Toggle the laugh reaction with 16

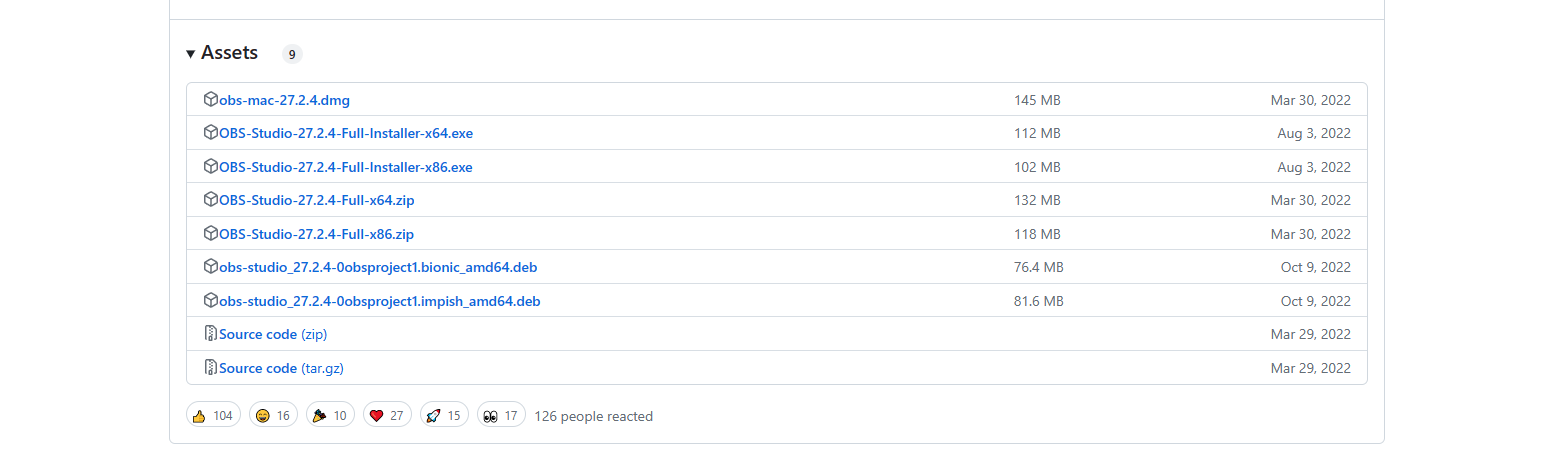273,415
